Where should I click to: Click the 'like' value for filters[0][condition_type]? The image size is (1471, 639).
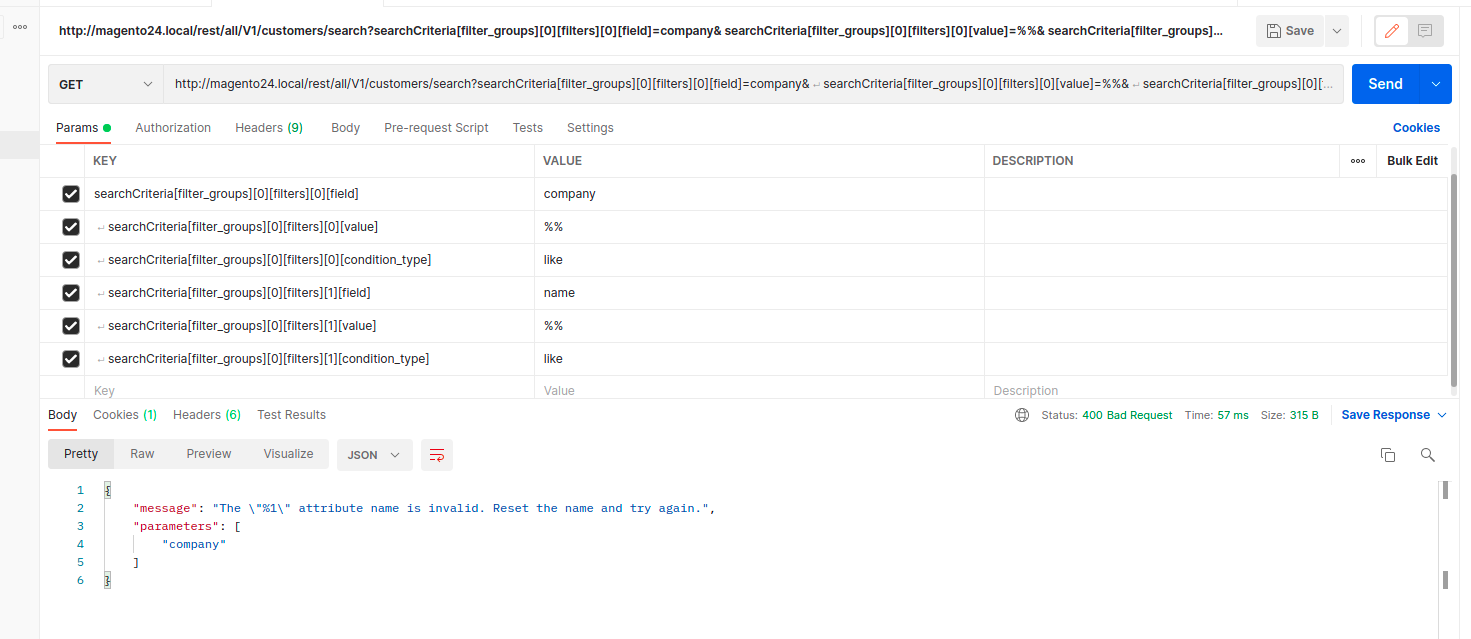pos(759,260)
